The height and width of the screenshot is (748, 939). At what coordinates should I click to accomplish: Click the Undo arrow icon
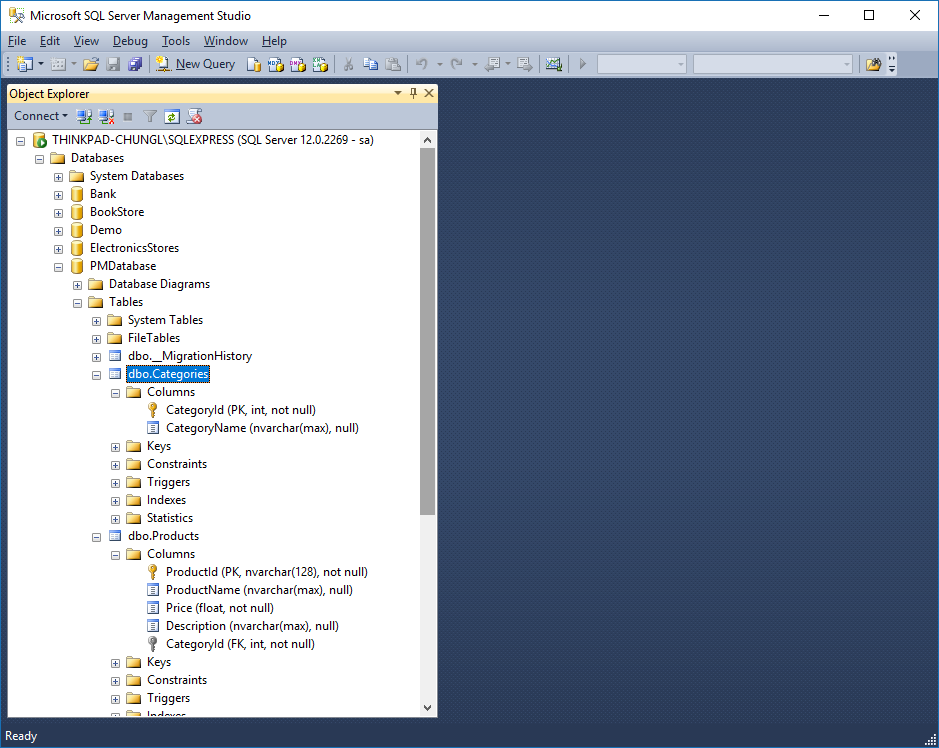coord(422,64)
